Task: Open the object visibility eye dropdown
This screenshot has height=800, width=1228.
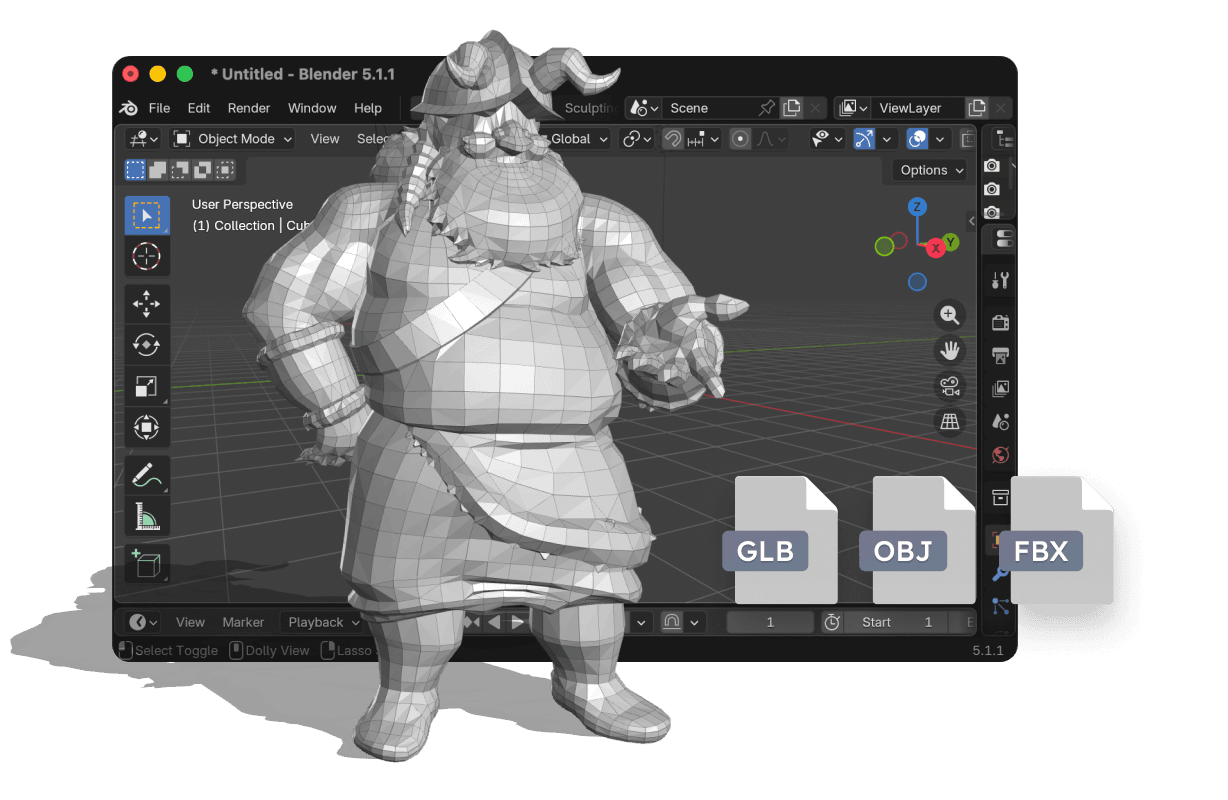Action: 827,139
